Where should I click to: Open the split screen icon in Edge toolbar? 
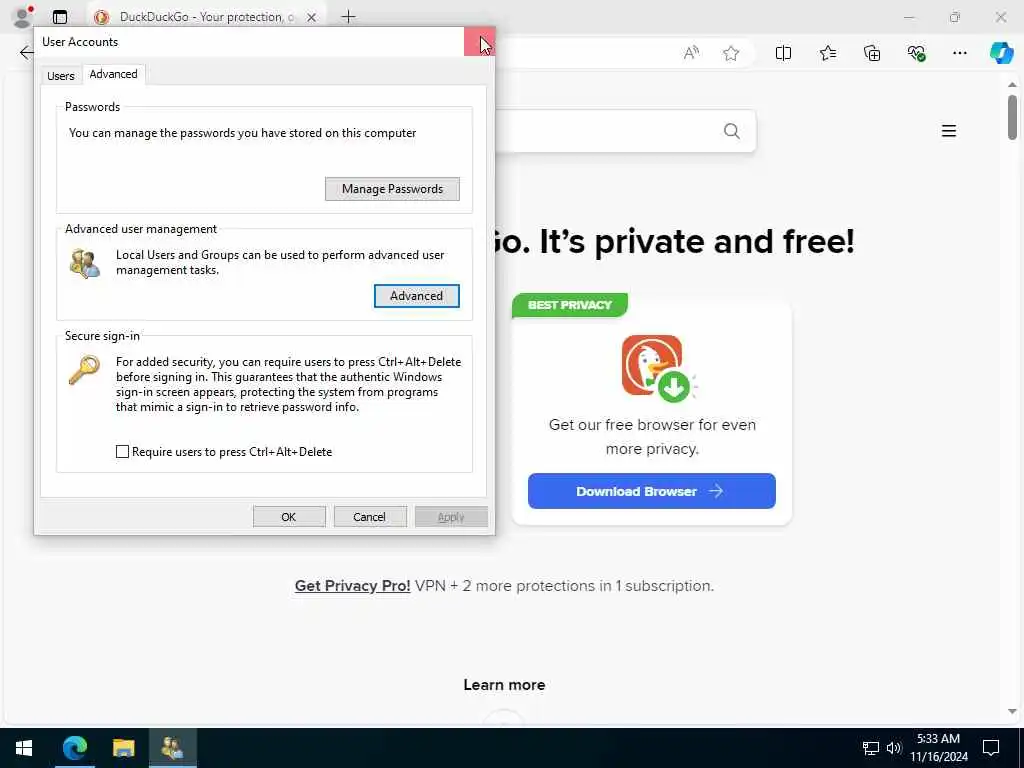point(783,53)
